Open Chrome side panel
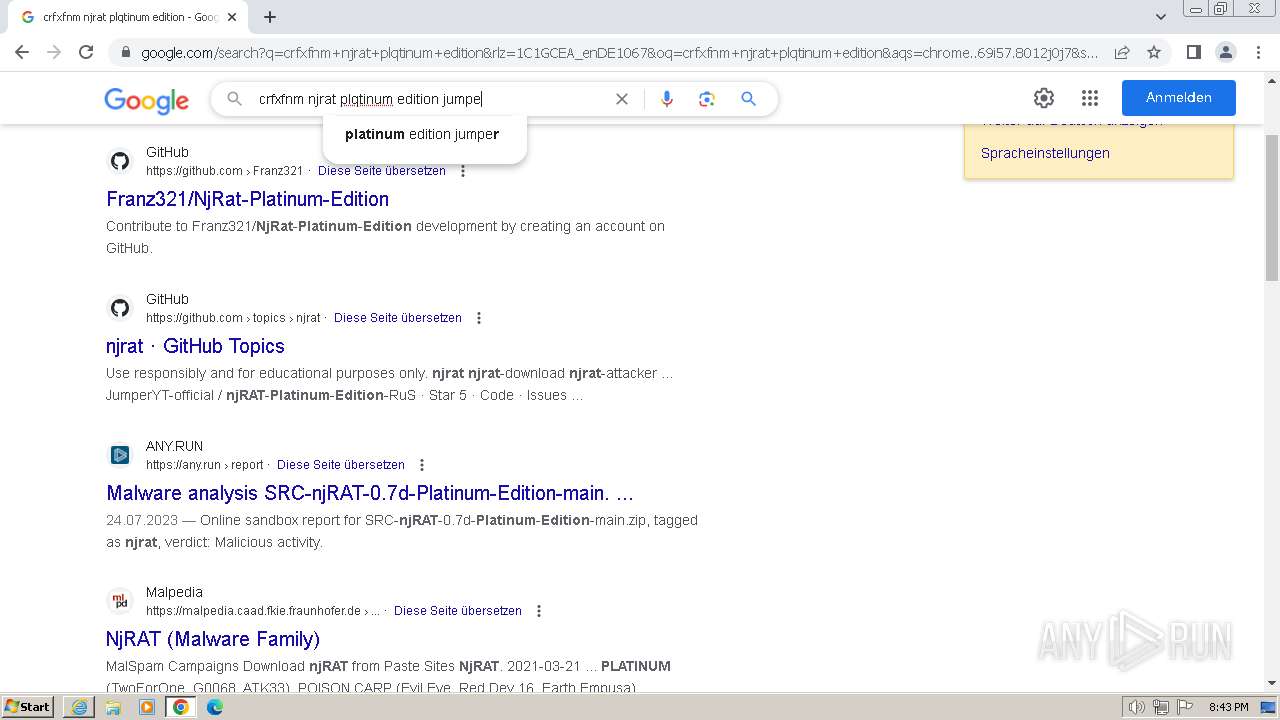The image size is (1280, 720). (x=1193, y=52)
